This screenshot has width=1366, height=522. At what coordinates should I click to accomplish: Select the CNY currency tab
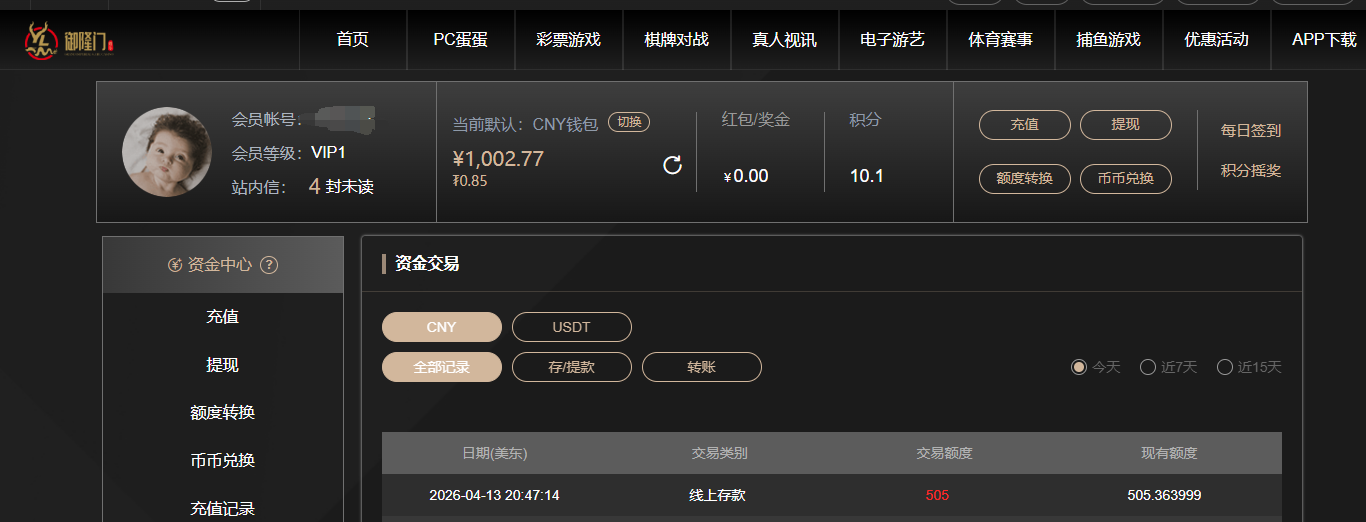441,327
